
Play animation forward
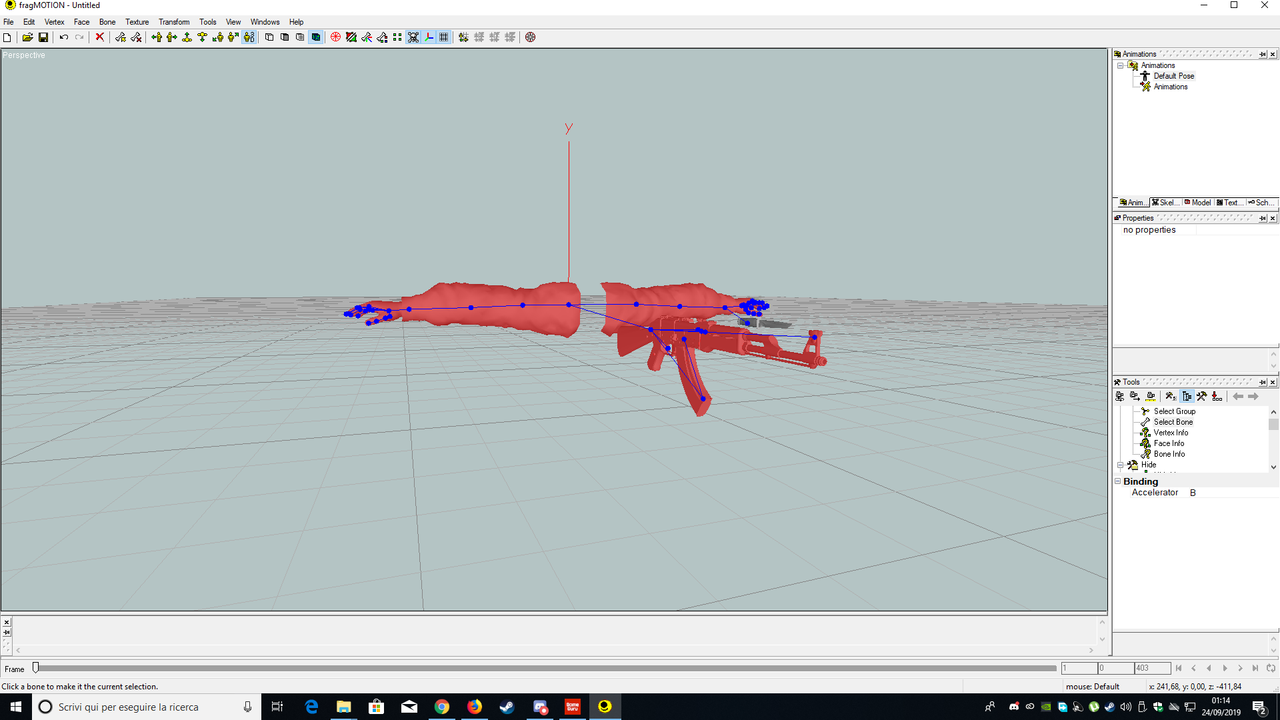(1225, 668)
